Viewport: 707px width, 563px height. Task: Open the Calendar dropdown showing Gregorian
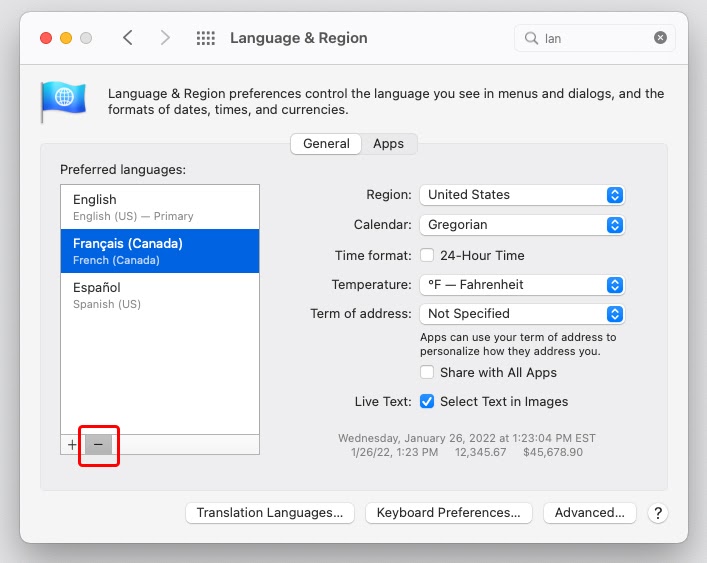(522, 224)
